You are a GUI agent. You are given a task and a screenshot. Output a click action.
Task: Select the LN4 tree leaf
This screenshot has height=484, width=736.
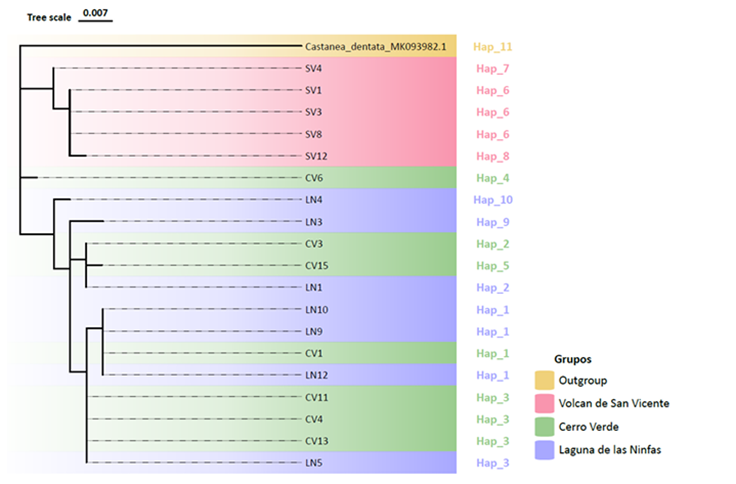[314, 200]
